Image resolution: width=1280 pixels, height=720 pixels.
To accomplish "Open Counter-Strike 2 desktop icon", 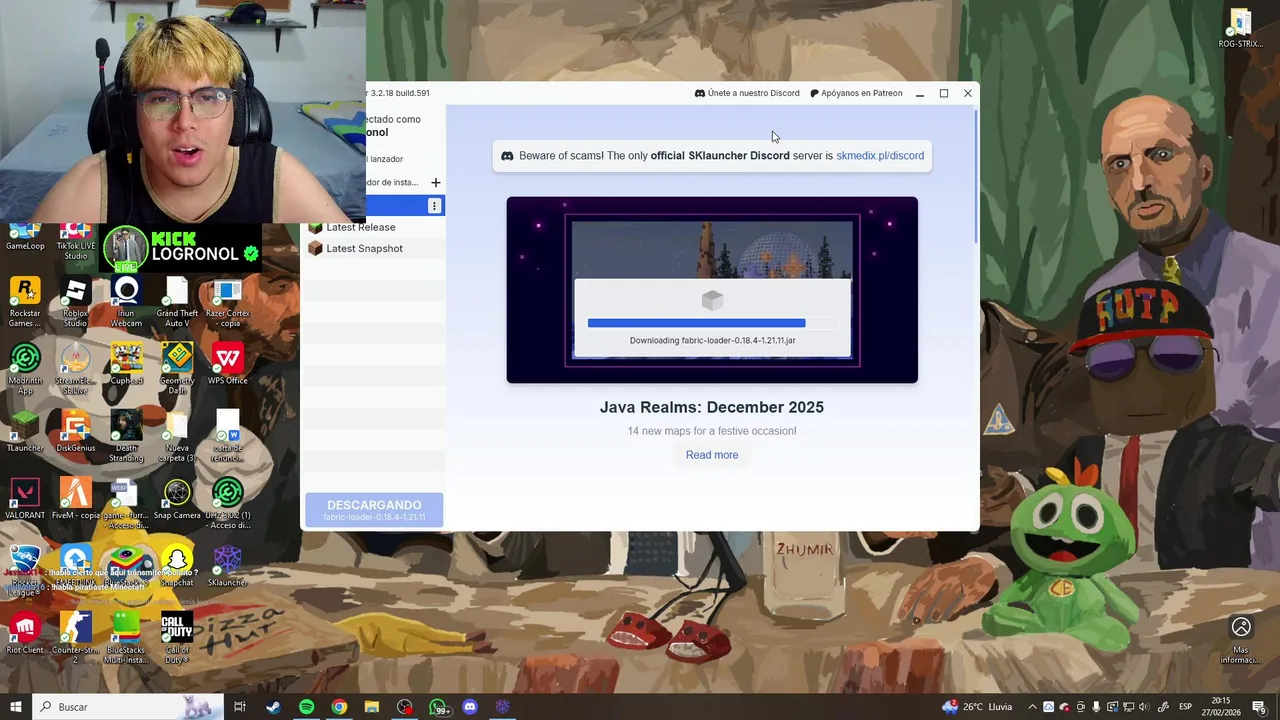I will pos(76,637).
